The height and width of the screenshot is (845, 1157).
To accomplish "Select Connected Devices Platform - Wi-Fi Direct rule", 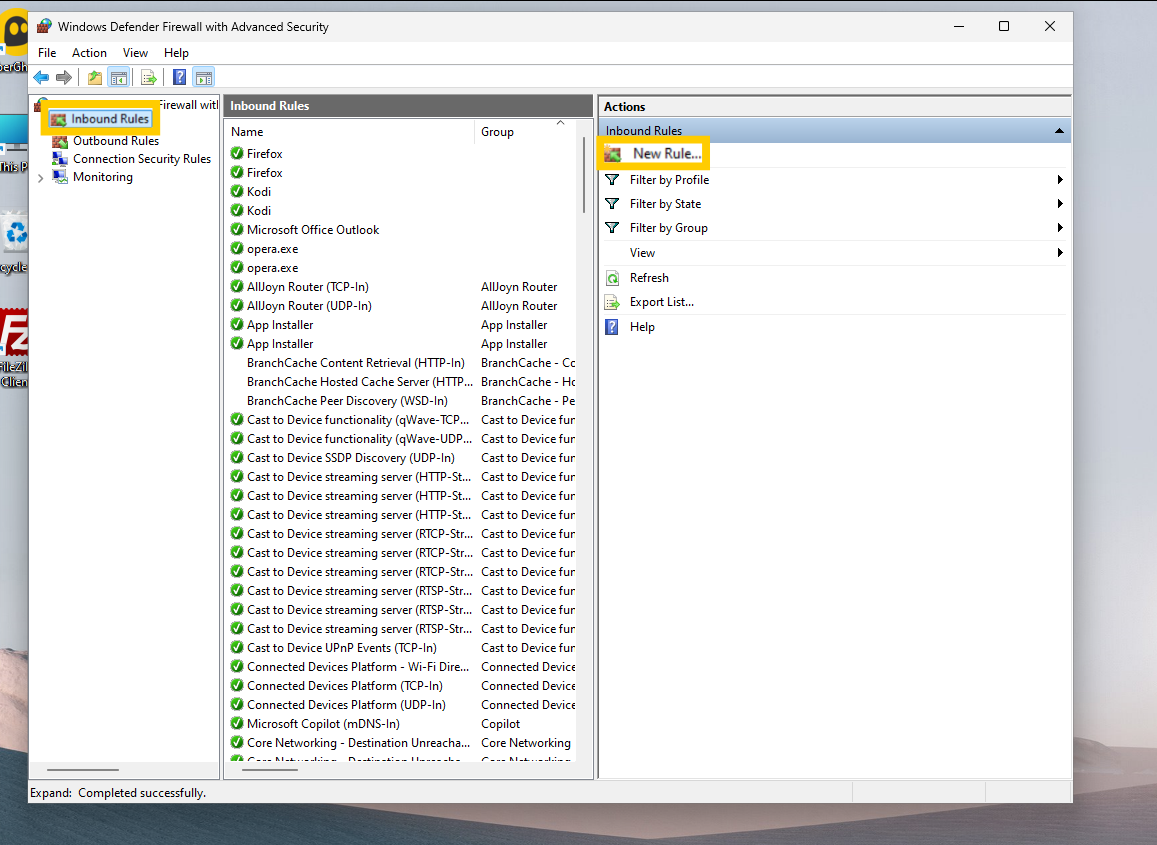I will point(358,666).
